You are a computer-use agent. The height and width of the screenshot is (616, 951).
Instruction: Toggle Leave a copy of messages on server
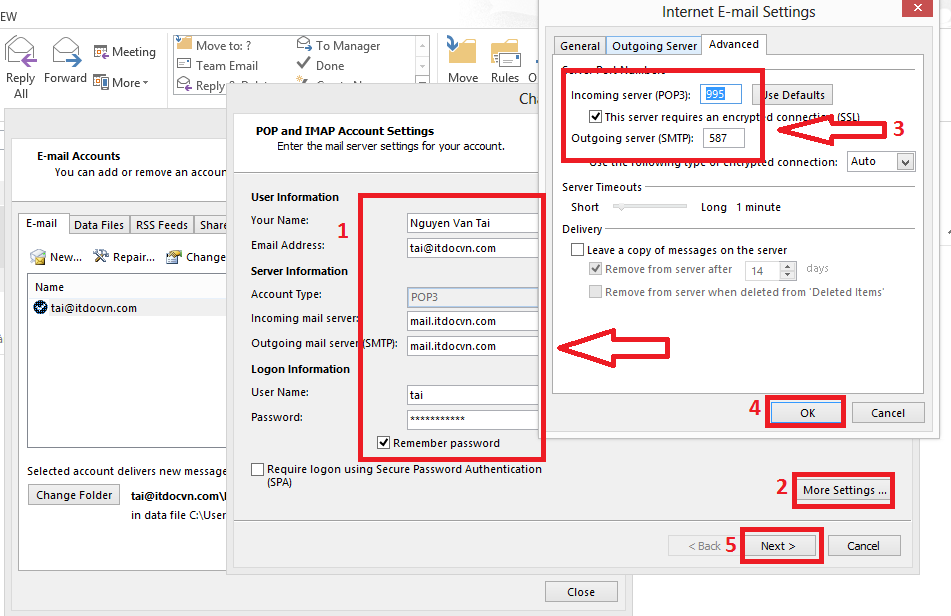[x=577, y=250]
